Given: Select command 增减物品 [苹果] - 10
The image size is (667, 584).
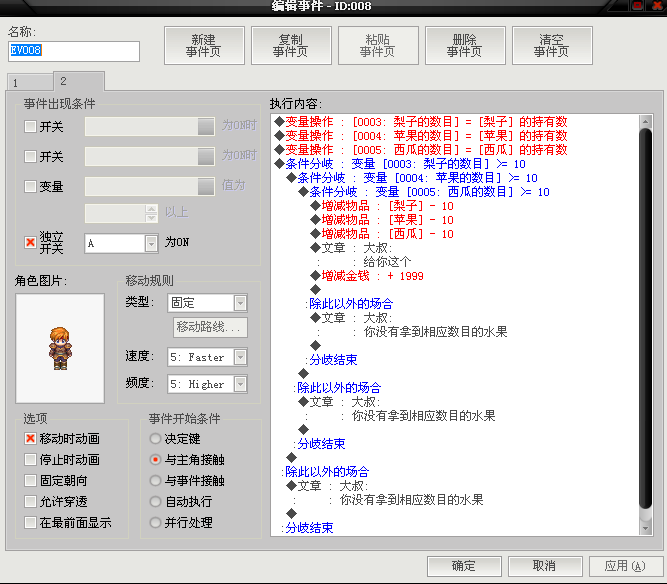Looking at the screenshot, I should coord(382,220).
